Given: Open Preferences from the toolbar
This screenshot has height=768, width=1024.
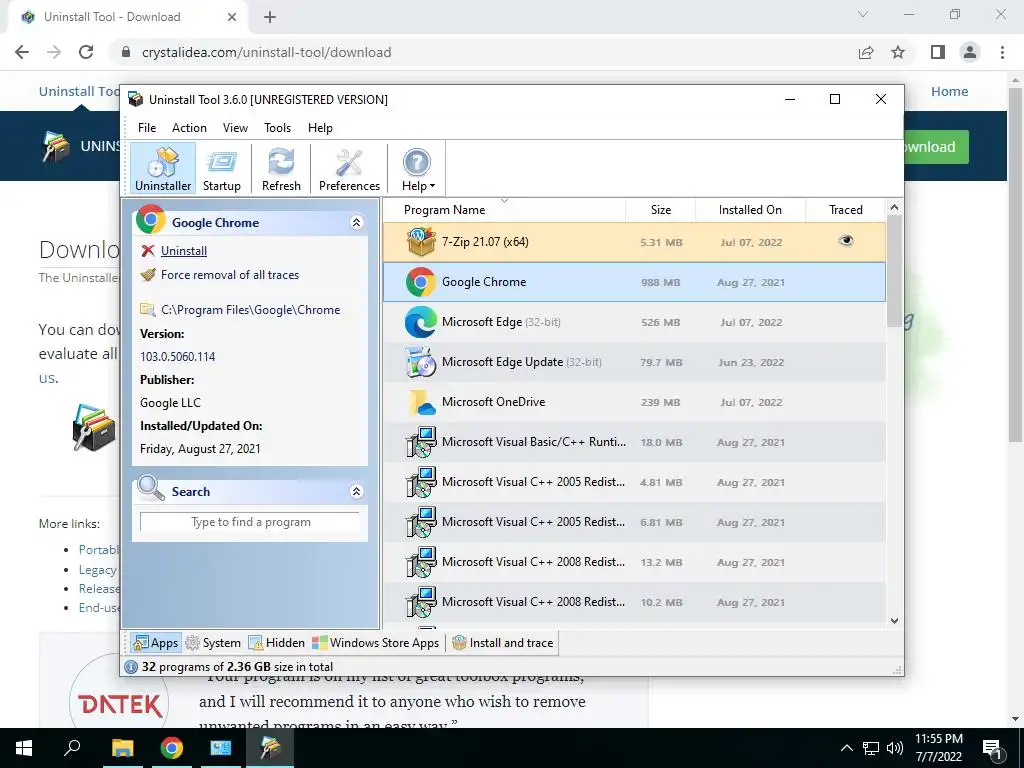Looking at the screenshot, I should [349, 168].
